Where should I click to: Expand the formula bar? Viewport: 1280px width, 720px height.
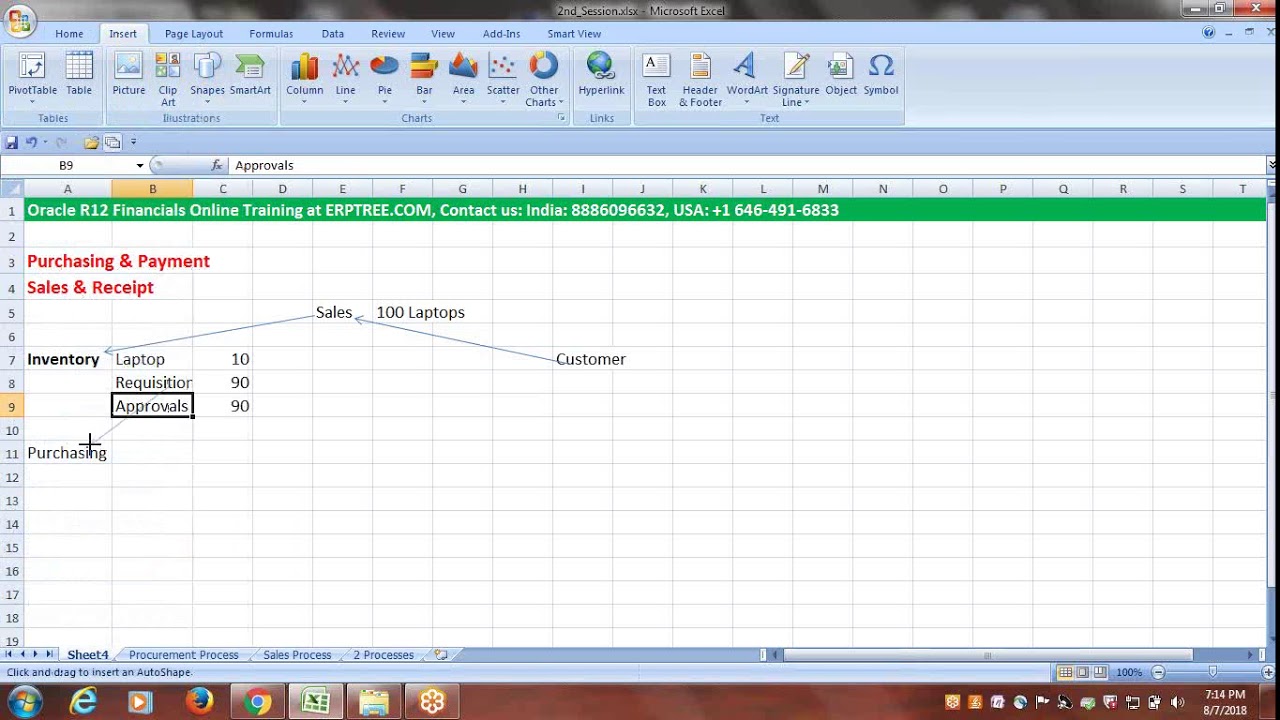pyautogui.click(x=1271, y=165)
